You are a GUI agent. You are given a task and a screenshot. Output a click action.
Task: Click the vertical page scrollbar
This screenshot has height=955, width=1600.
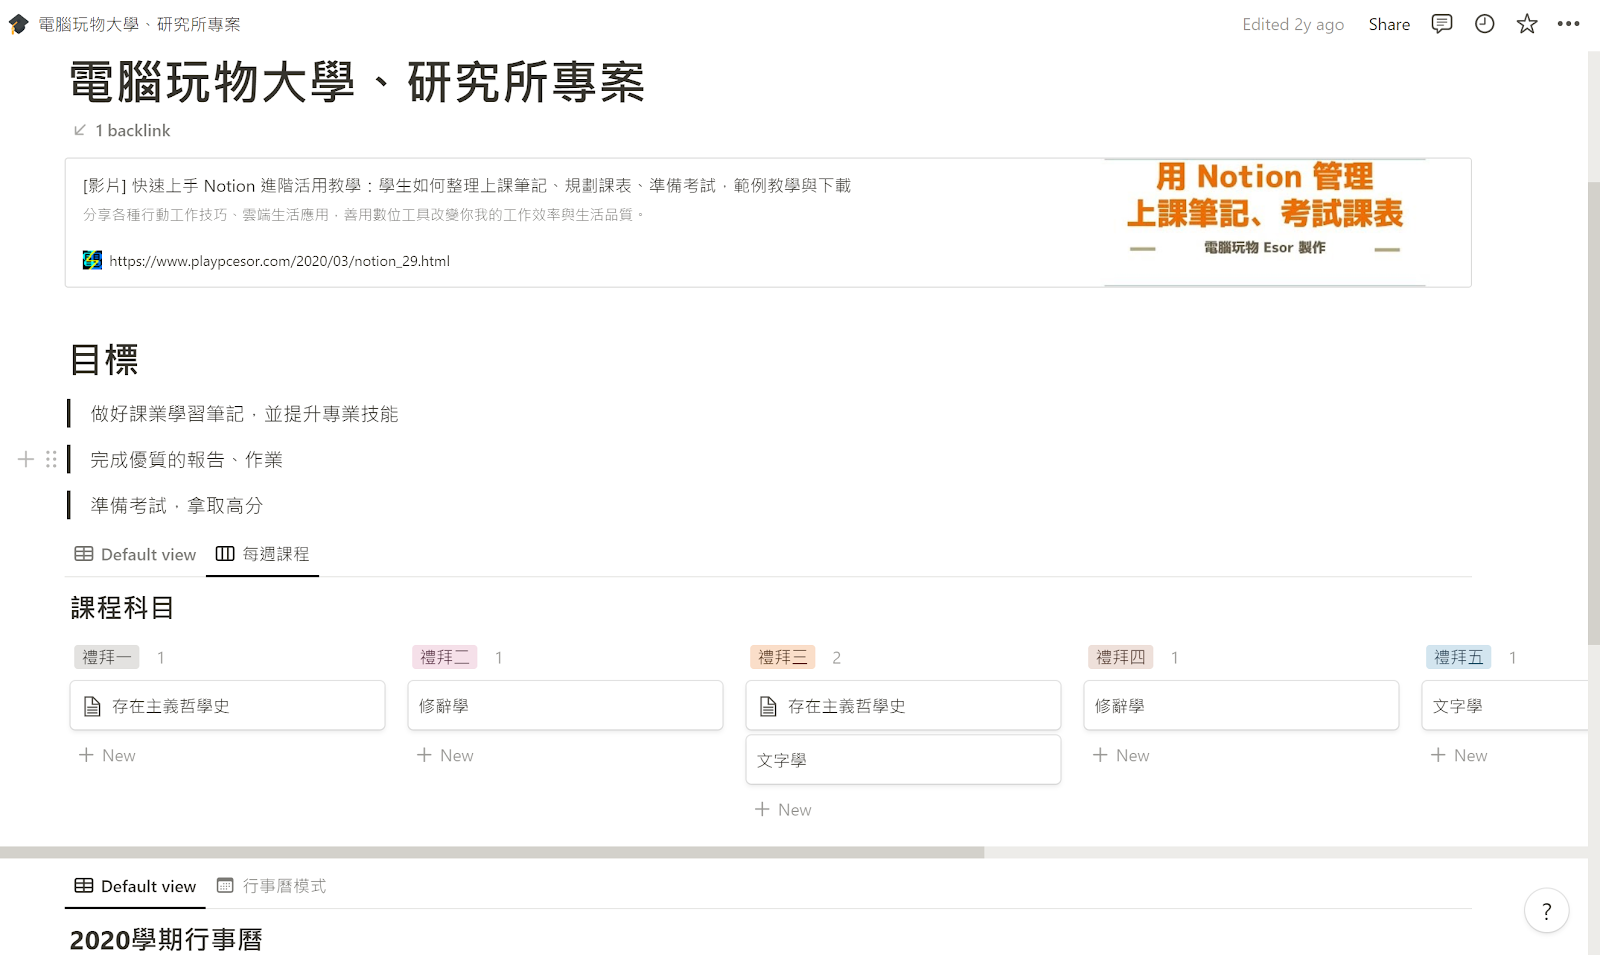pyautogui.click(x=1594, y=412)
